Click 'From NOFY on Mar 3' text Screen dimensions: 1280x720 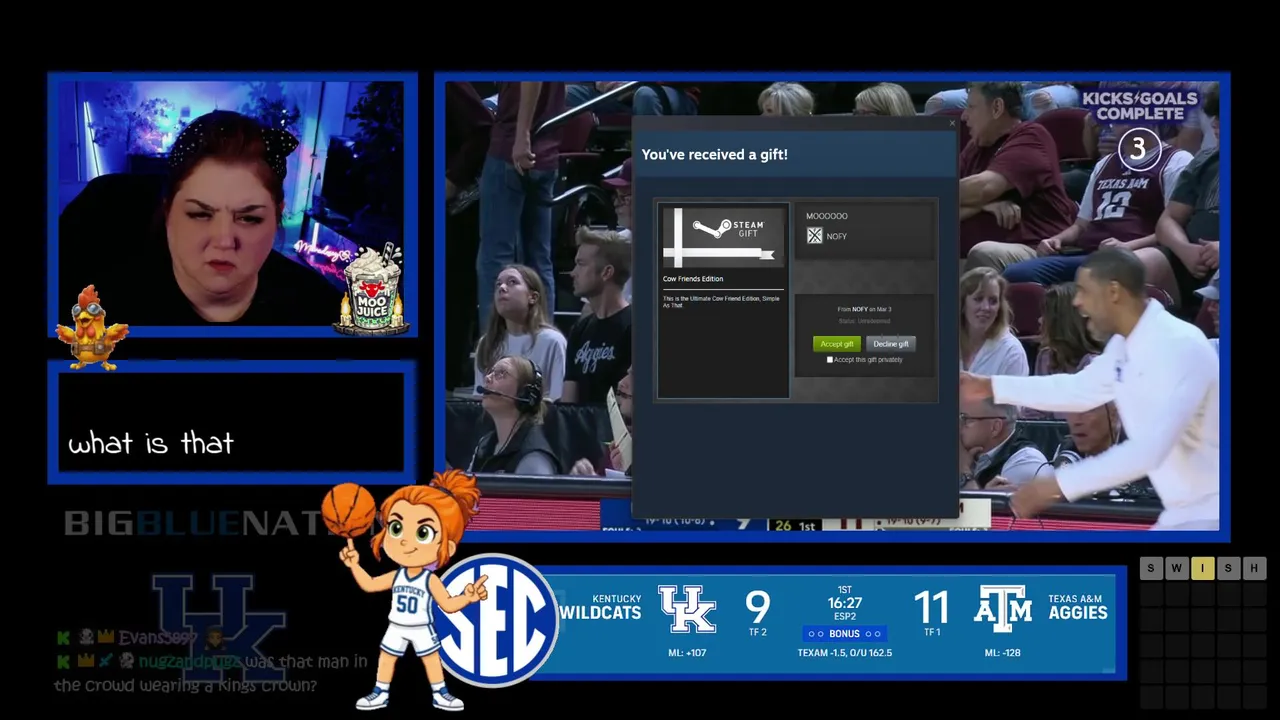click(x=864, y=309)
